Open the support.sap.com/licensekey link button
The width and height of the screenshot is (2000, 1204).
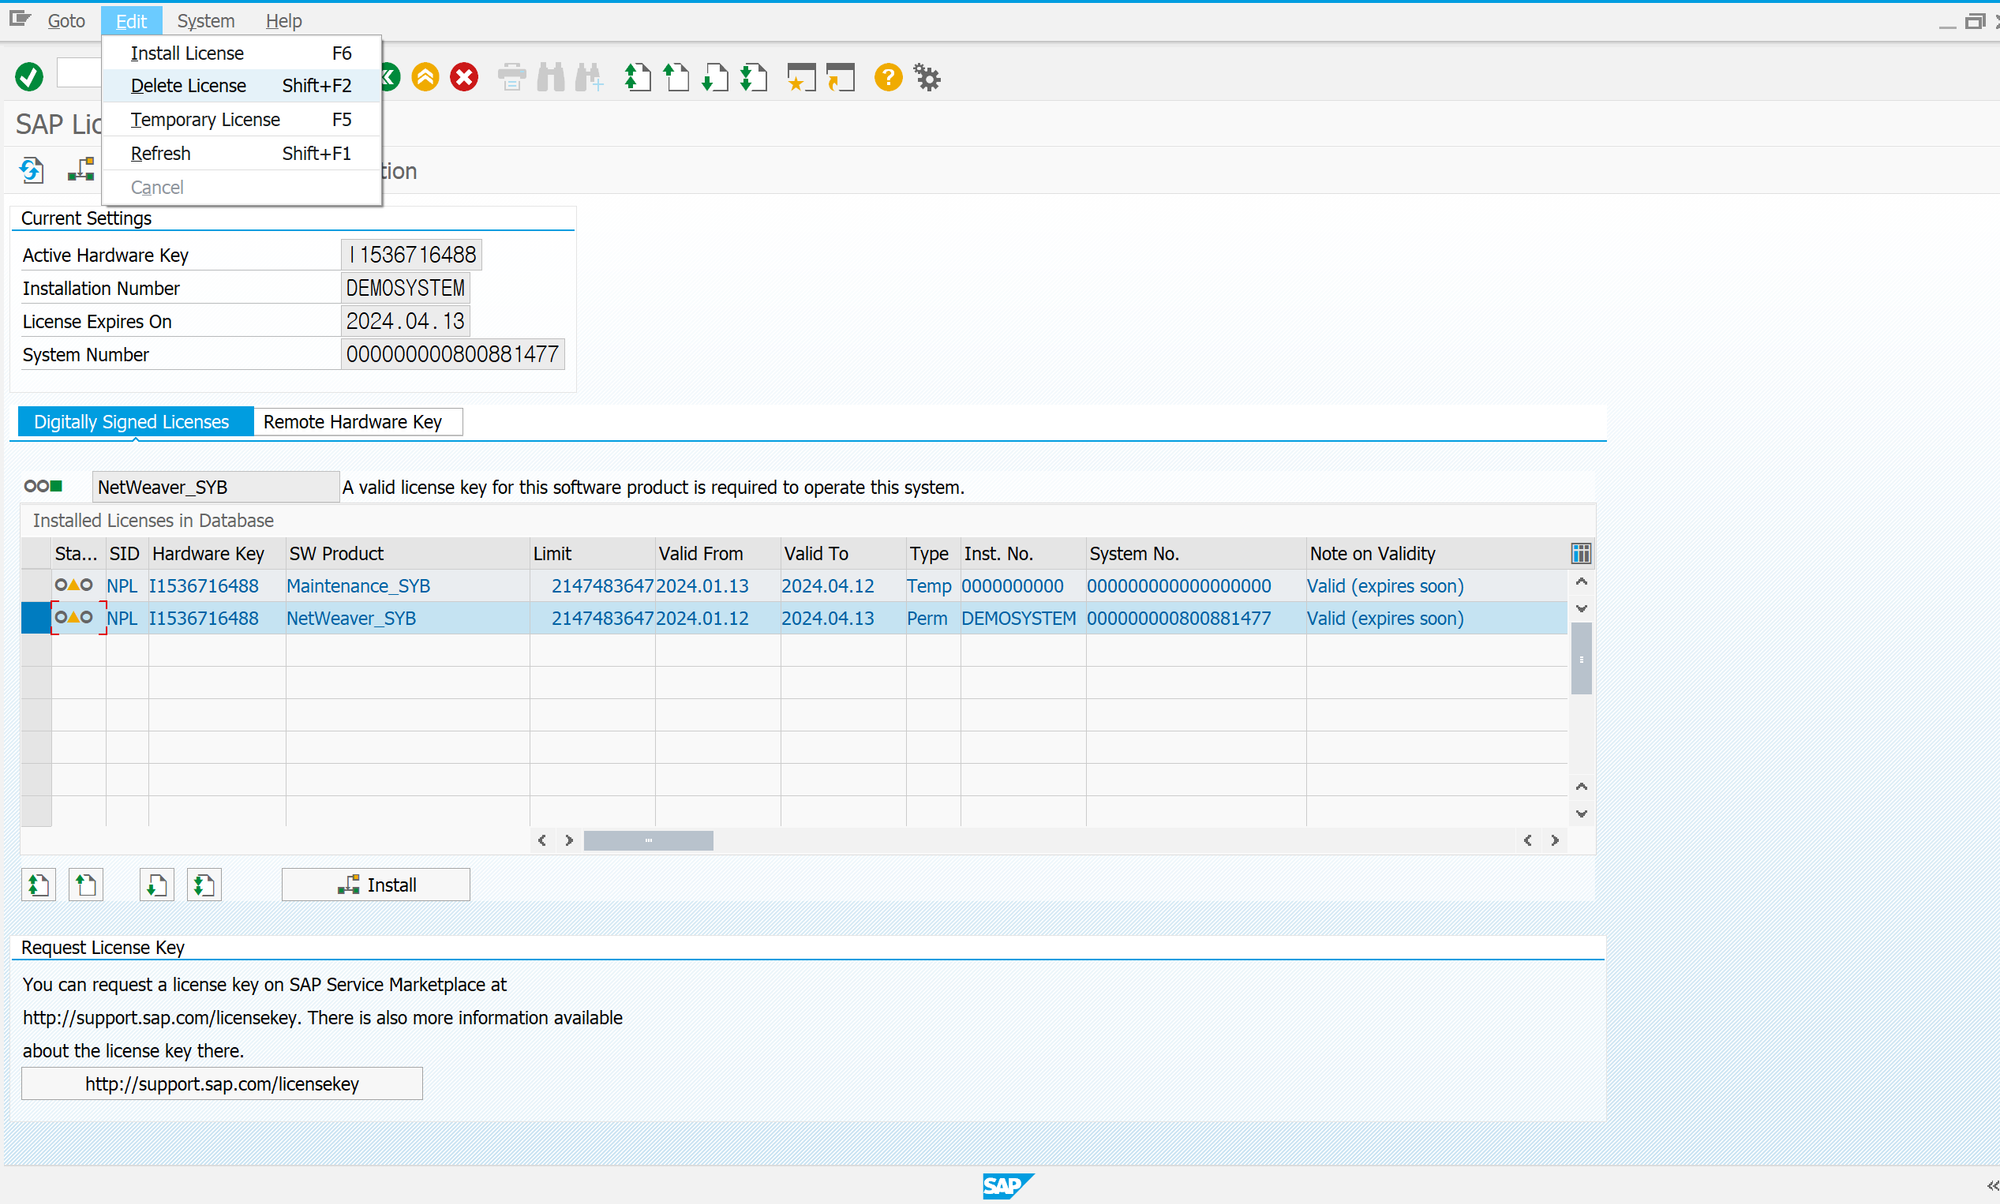[222, 1084]
